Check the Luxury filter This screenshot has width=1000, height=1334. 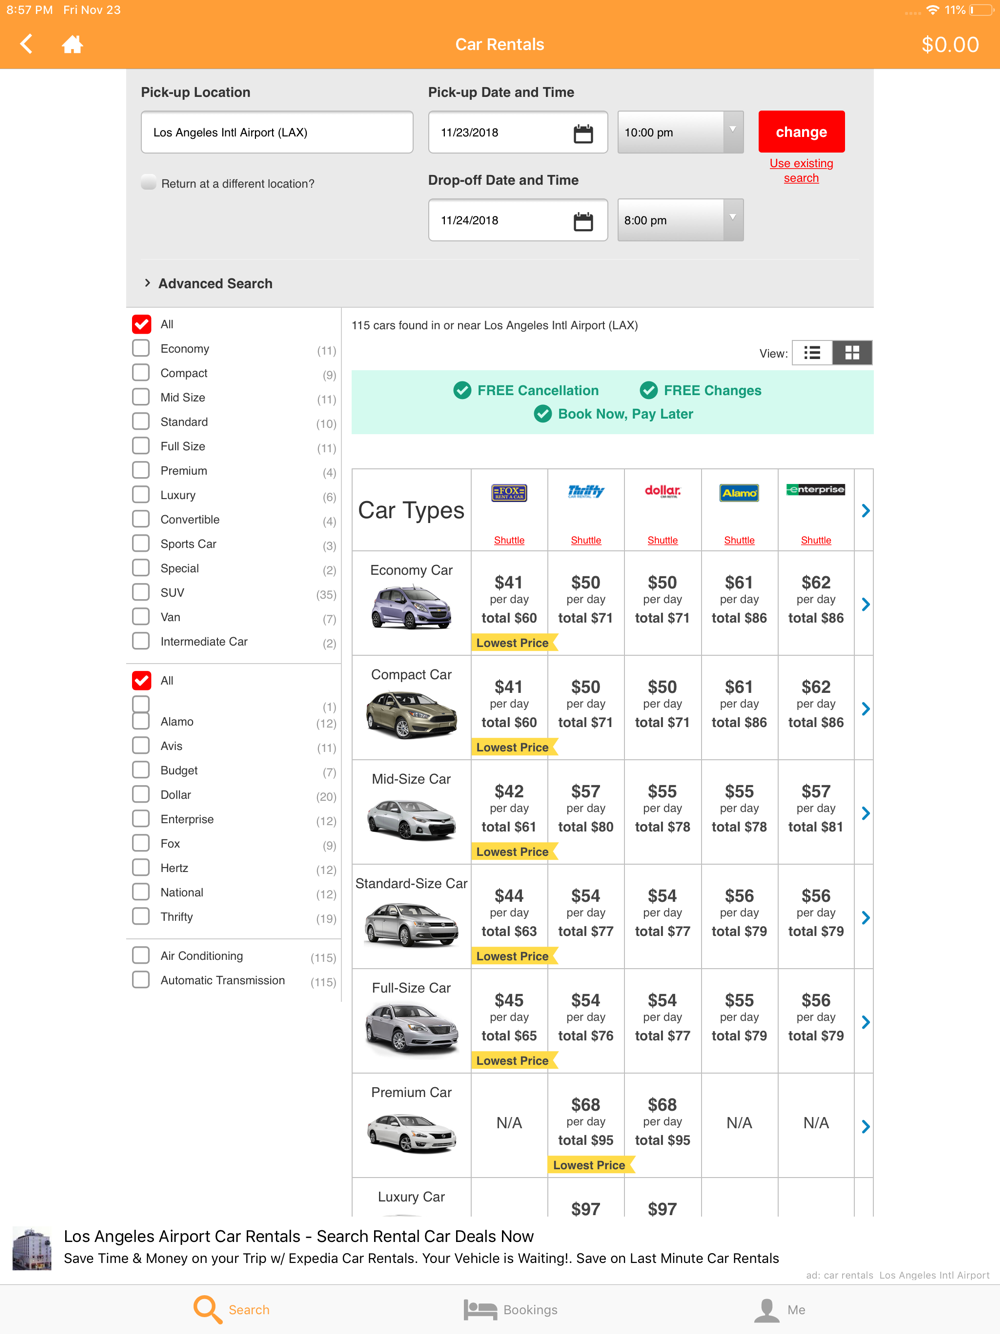tap(141, 495)
